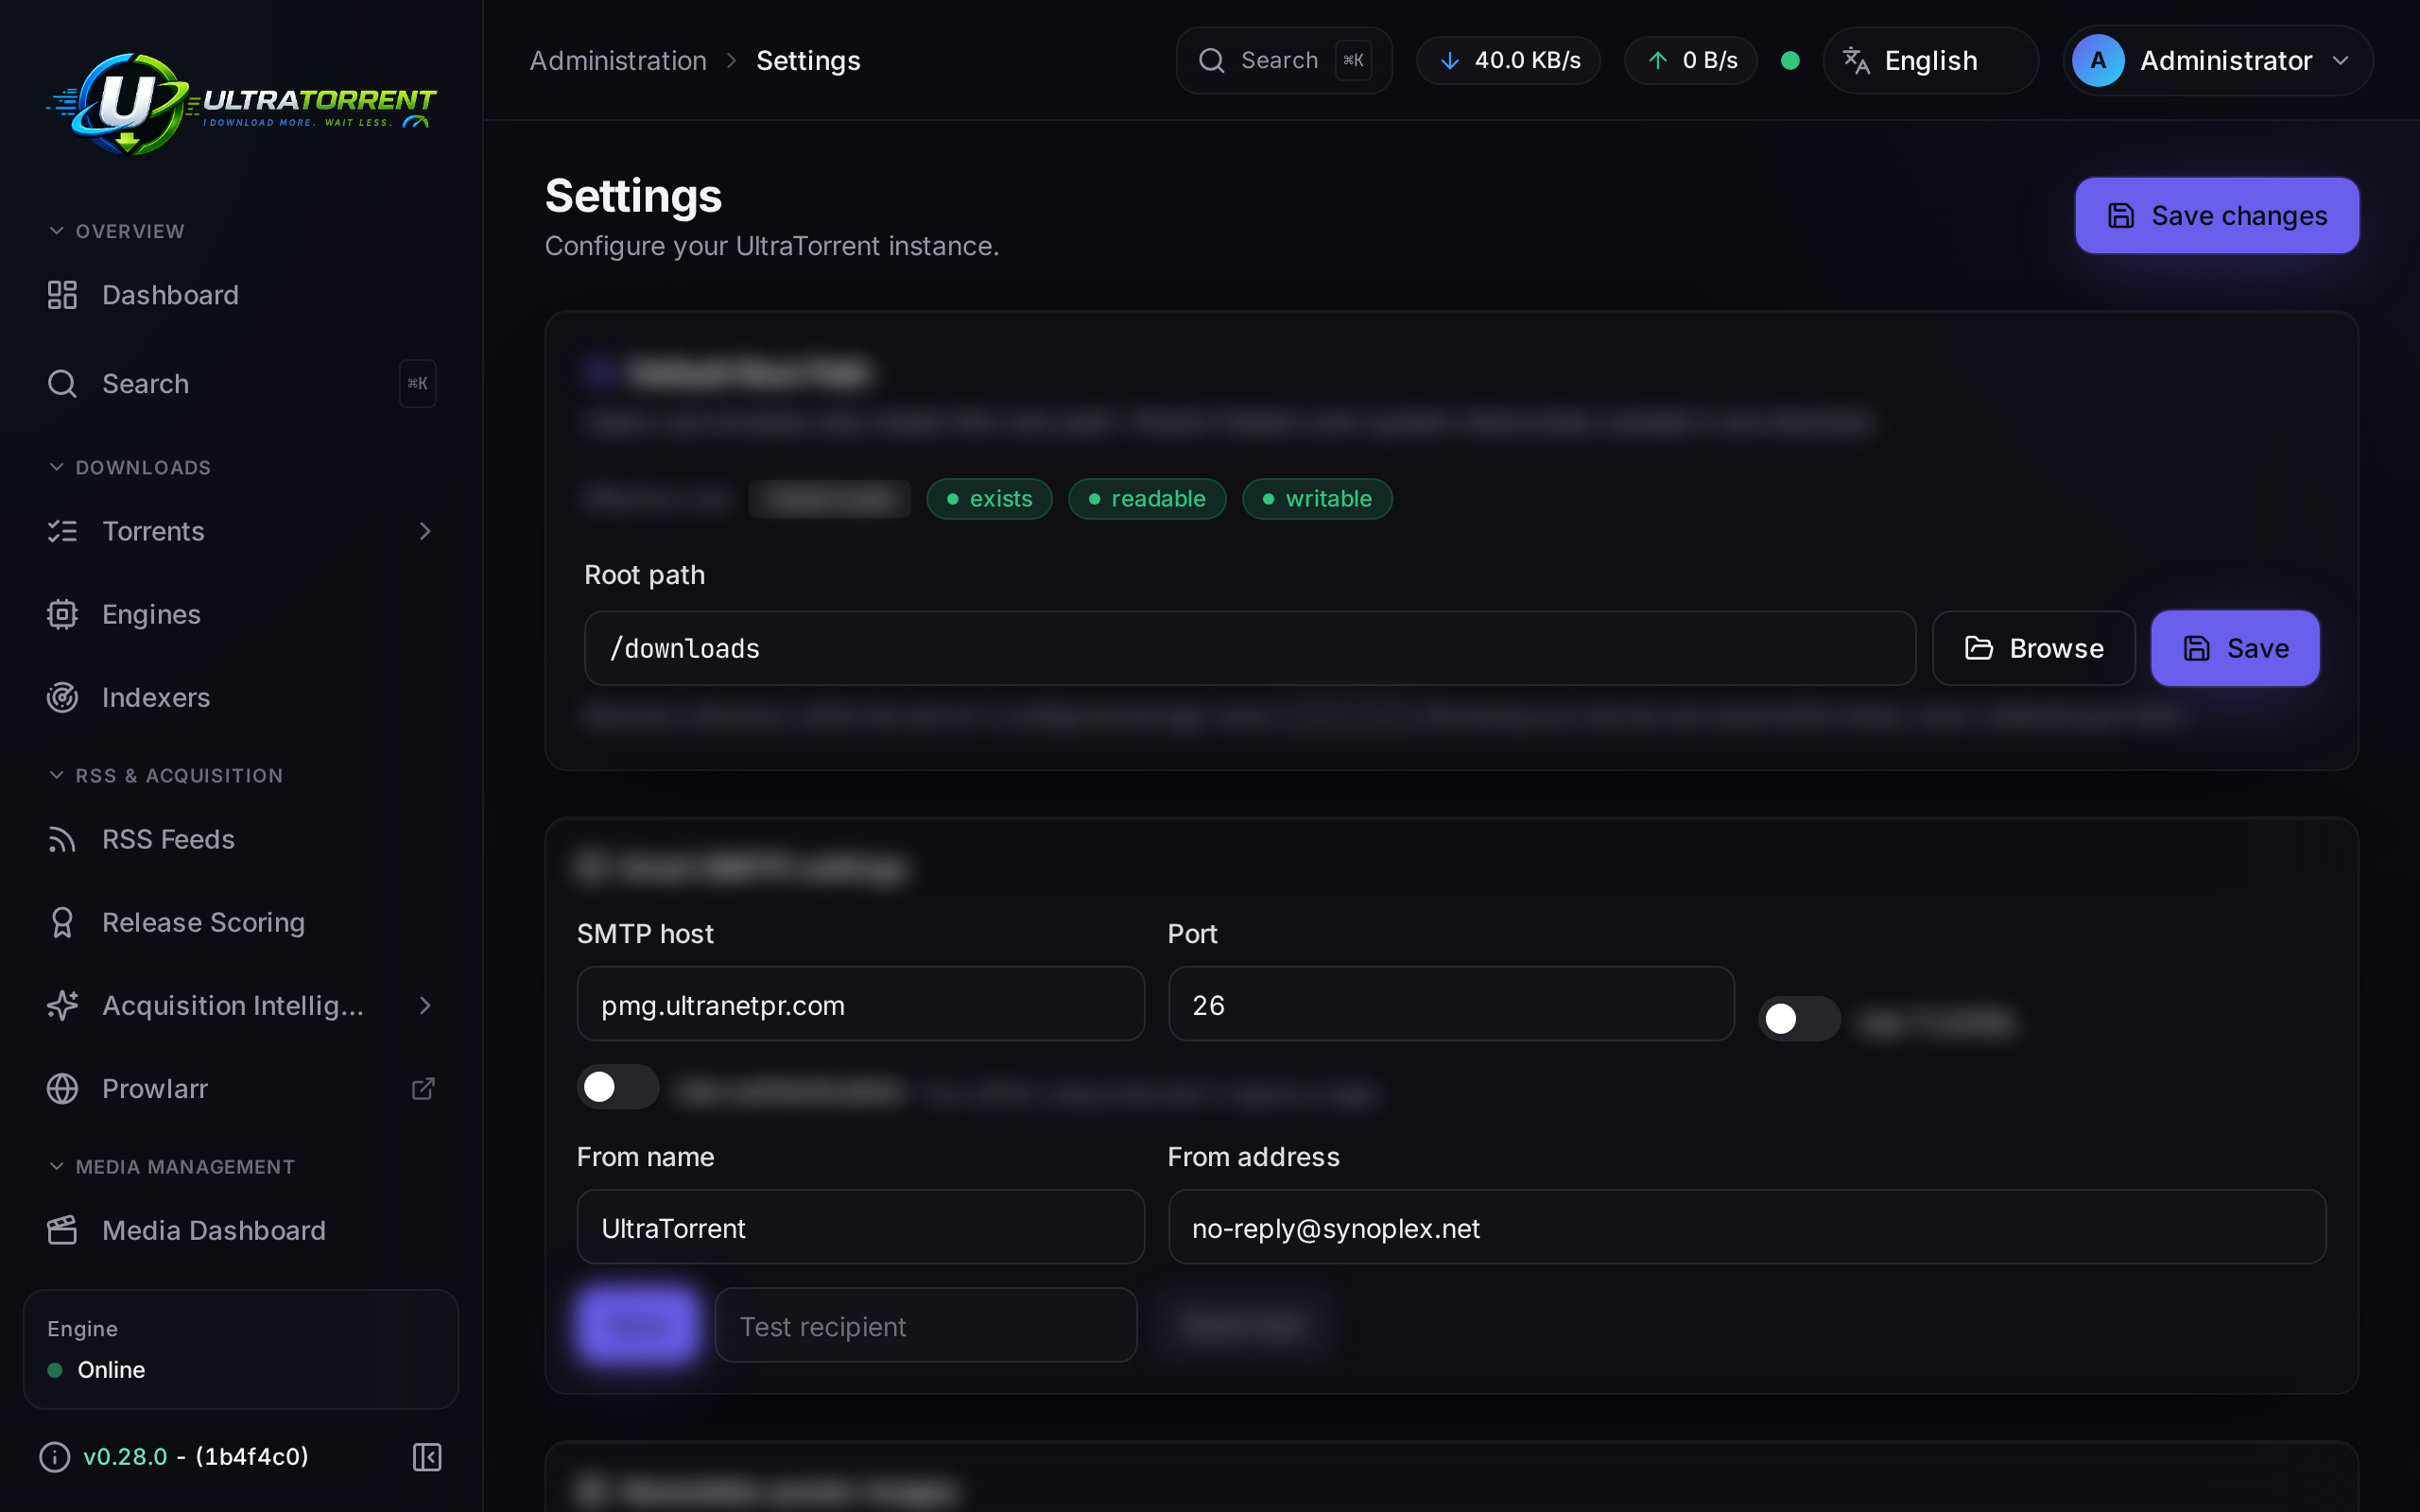Image resolution: width=2420 pixels, height=1512 pixels.
Task: Open Prowlarr external link icon
Action: pyautogui.click(x=423, y=1088)
